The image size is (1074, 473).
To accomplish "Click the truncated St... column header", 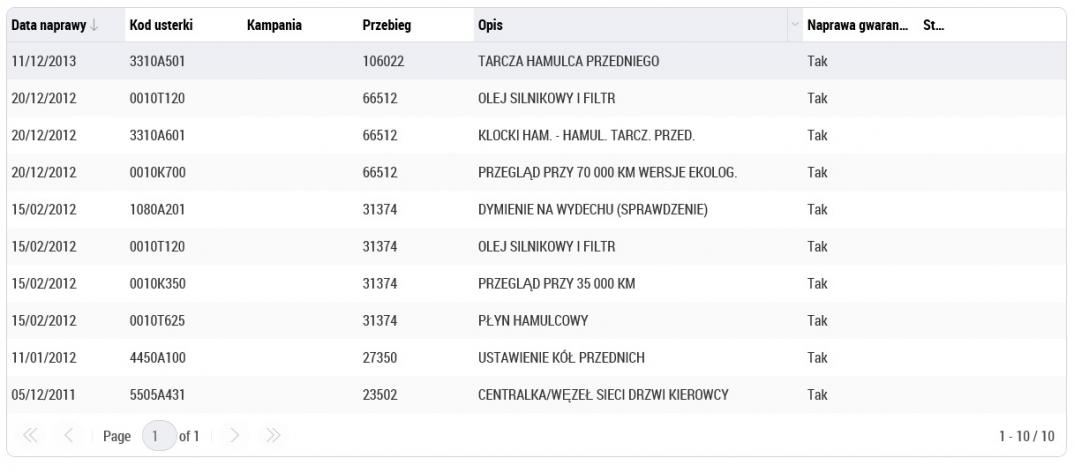I will click(x=934, y=25).
